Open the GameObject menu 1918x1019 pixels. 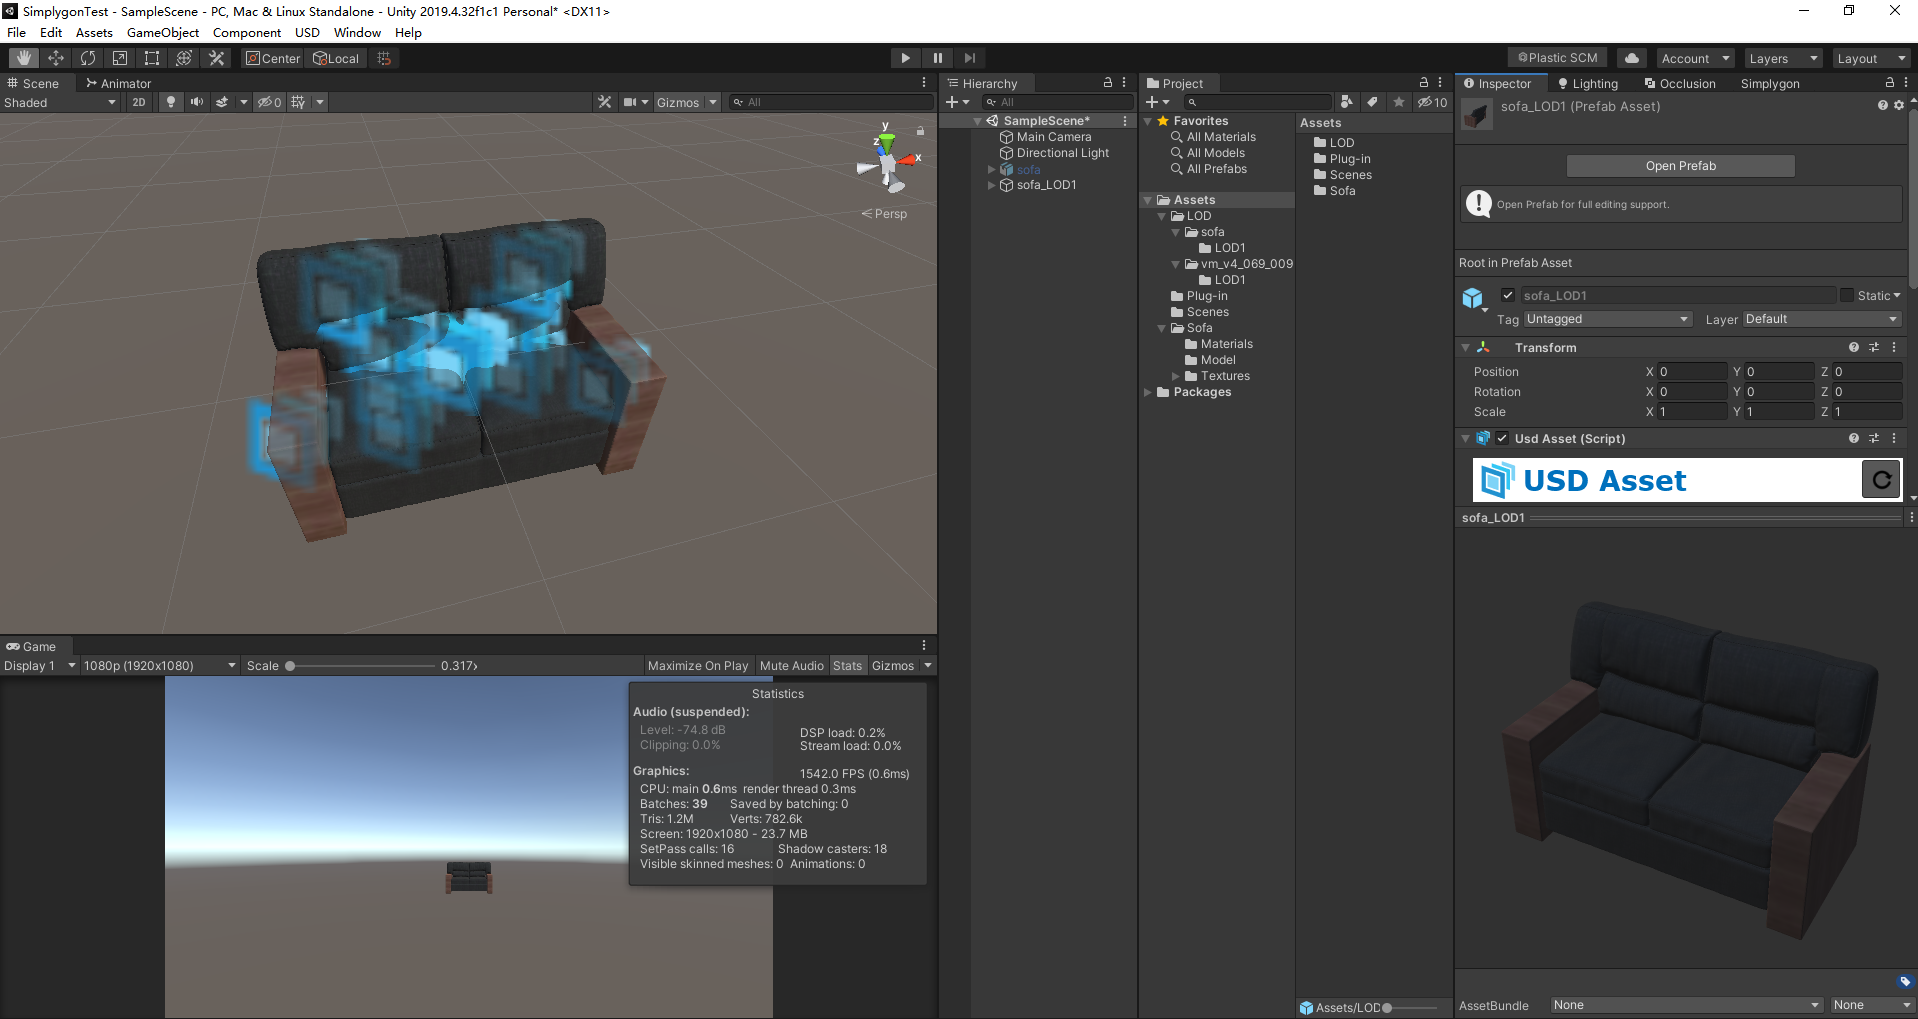[163, 32]
